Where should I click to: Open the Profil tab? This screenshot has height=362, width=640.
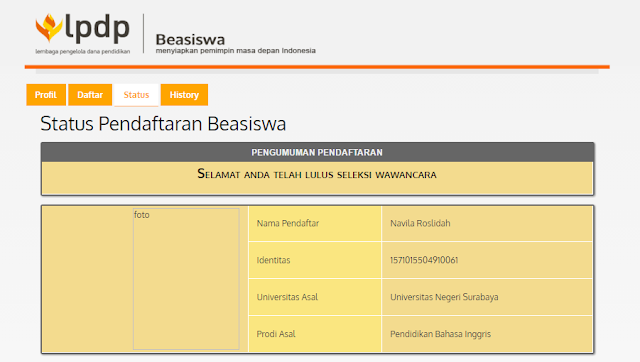tap(46, 95)
